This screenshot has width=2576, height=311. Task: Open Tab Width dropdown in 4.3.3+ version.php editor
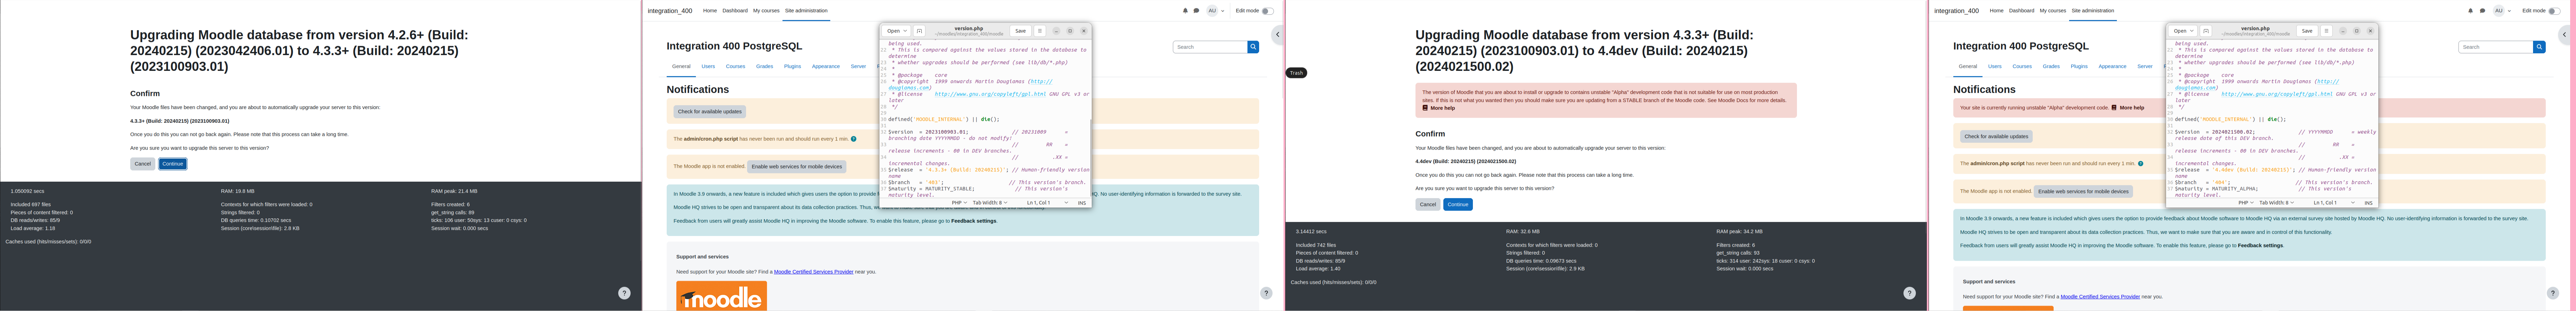[990, 203]
